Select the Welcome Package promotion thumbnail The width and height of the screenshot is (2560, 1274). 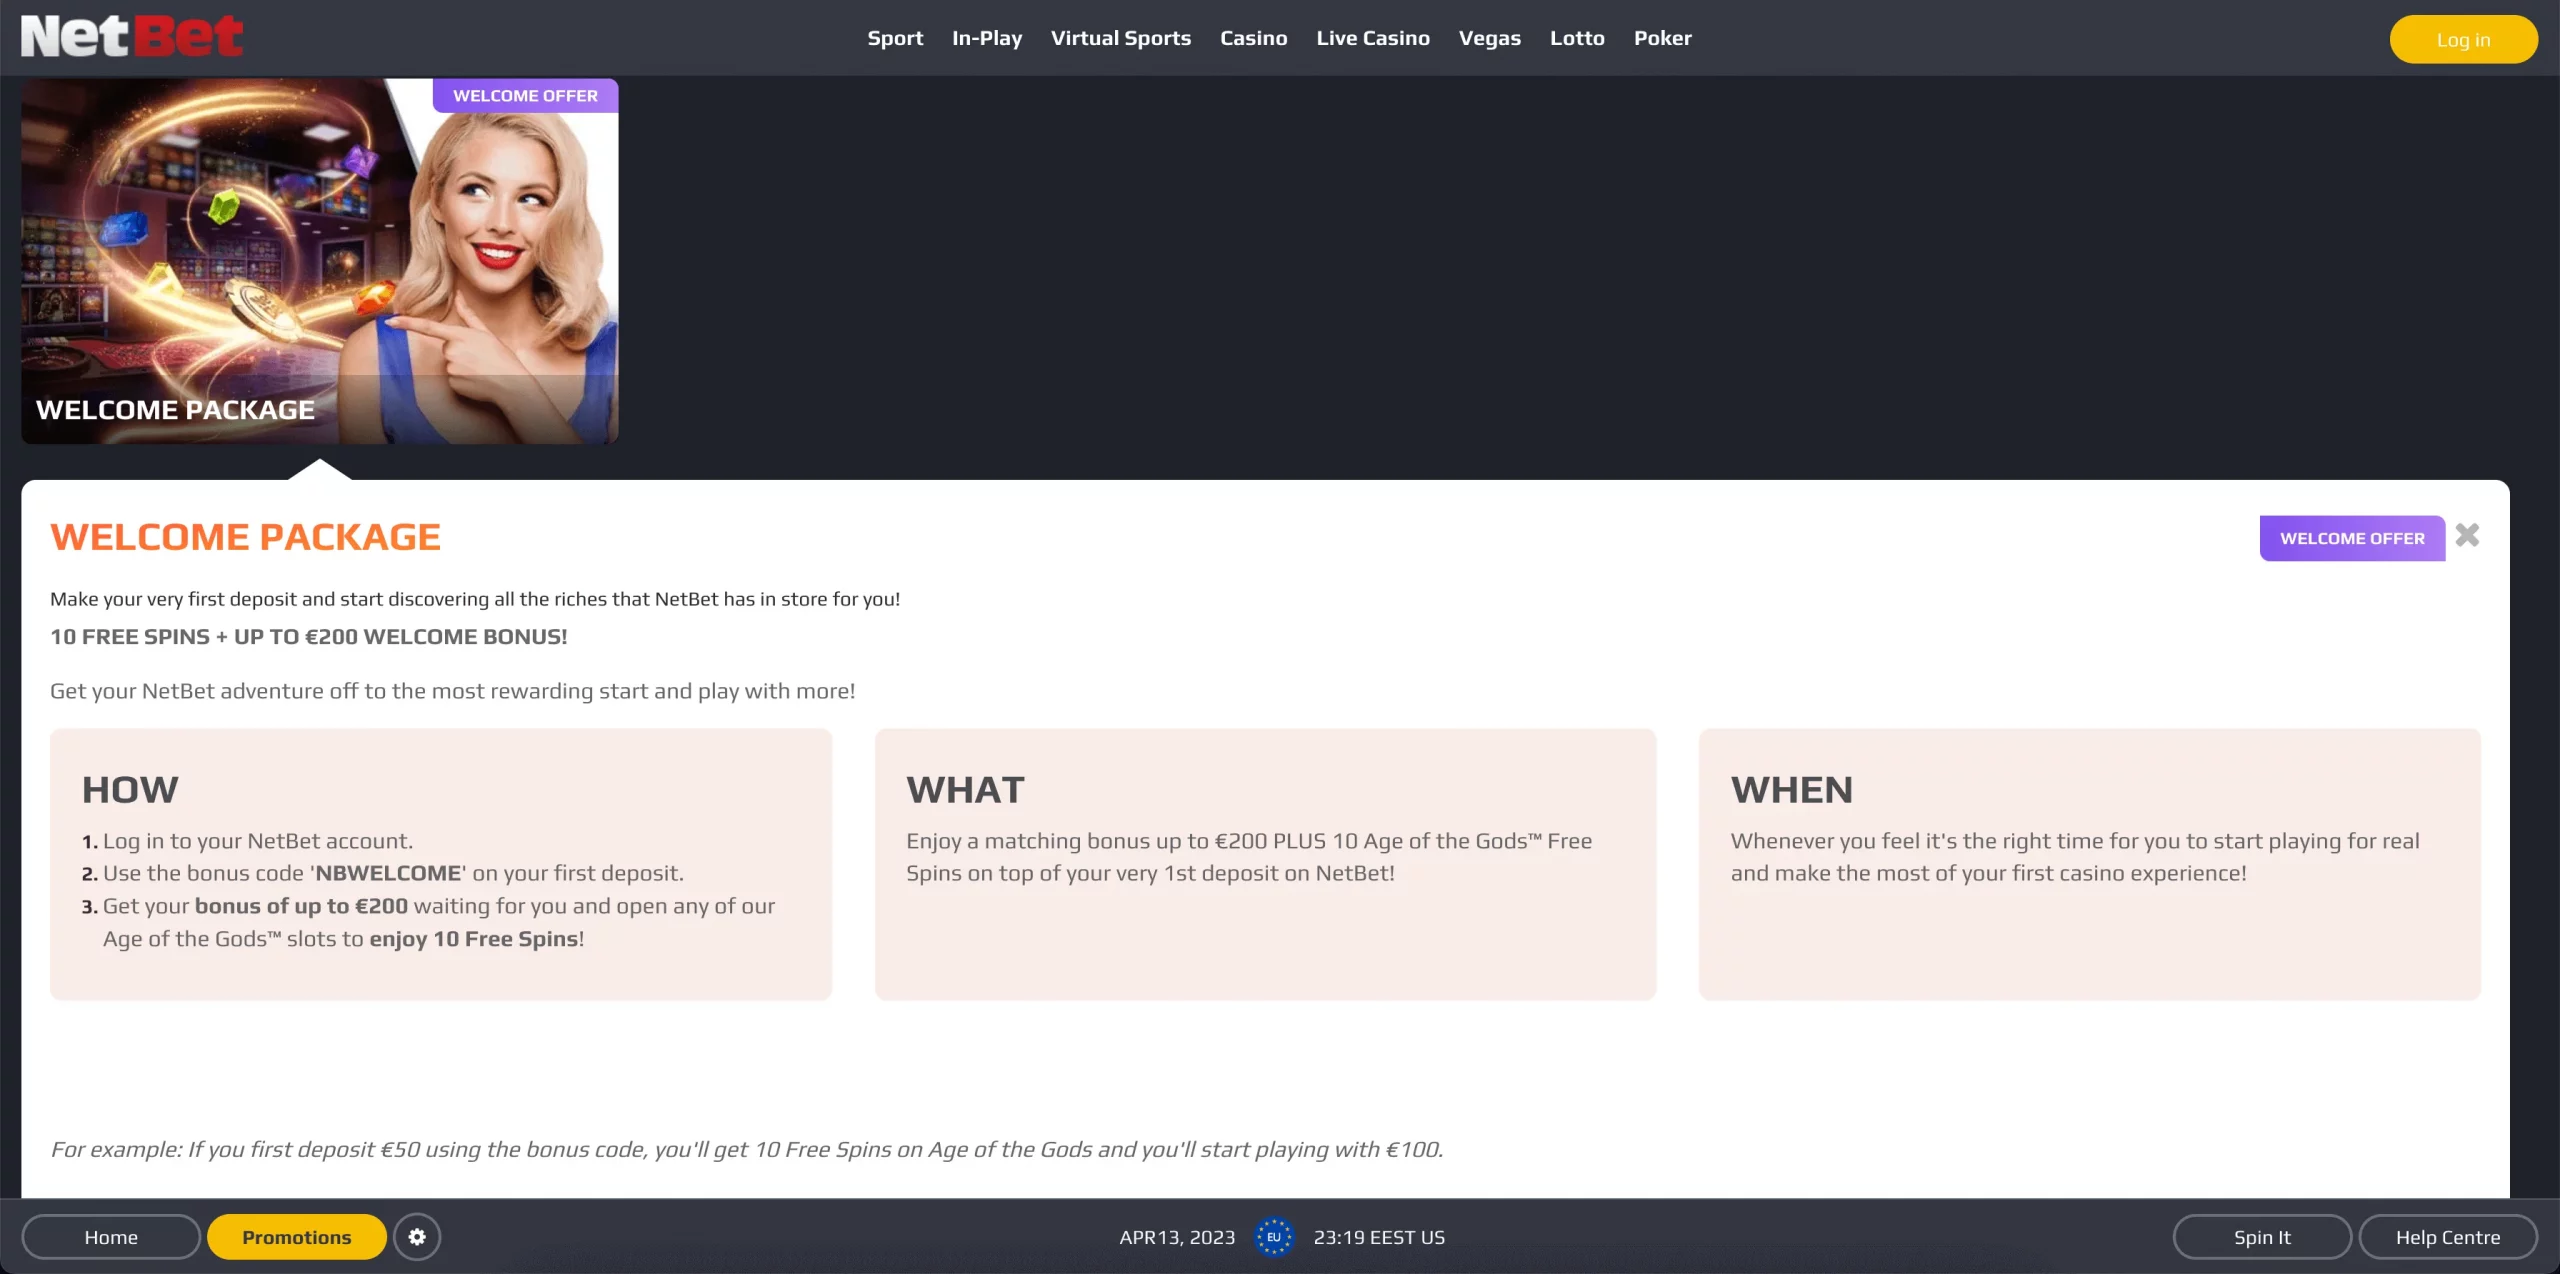pyautogui.click(x=320, y=261)
